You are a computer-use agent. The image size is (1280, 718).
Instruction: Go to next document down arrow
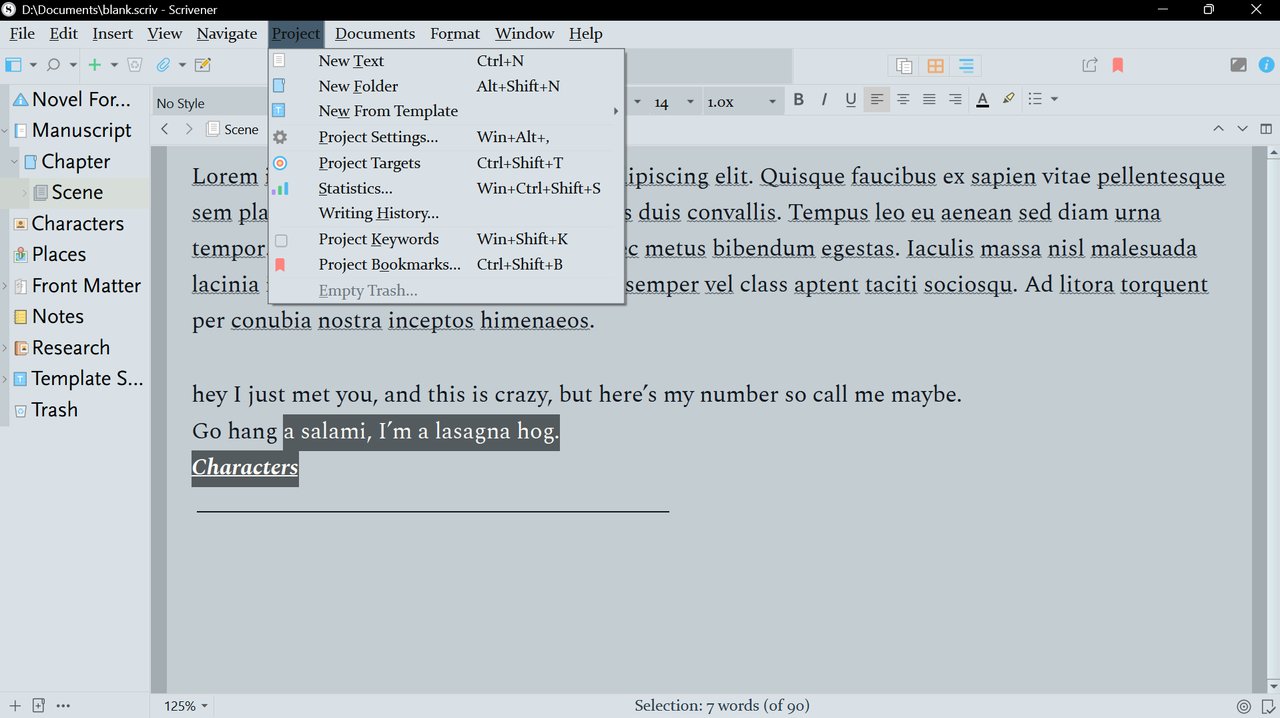(1242, 129)
